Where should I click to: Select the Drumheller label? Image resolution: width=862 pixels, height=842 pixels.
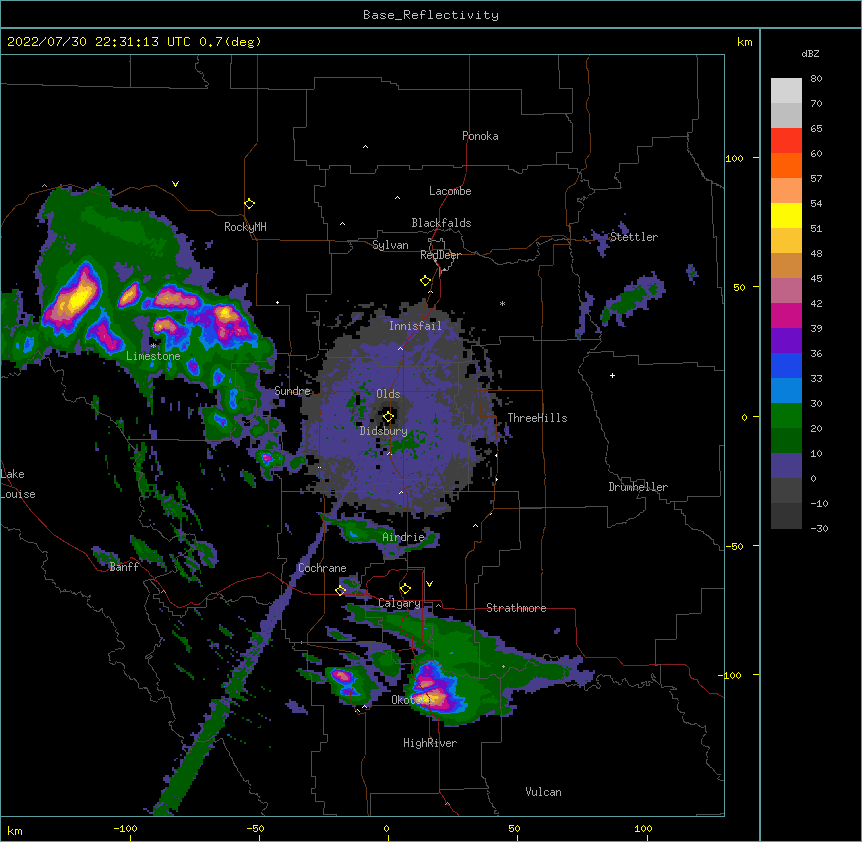point(638,487)
